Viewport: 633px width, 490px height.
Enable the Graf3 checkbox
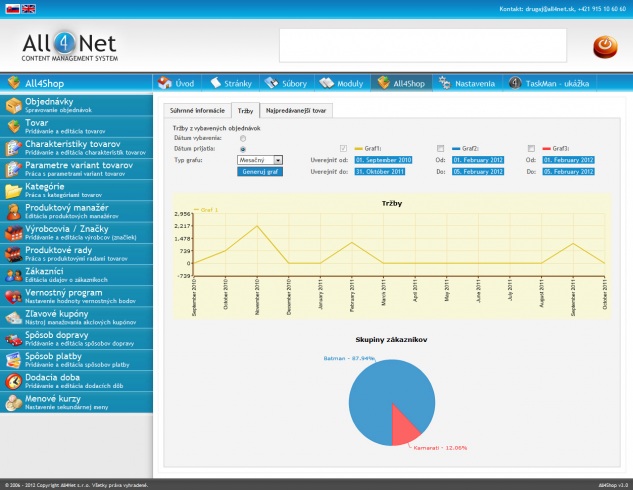tap(531, 148)
